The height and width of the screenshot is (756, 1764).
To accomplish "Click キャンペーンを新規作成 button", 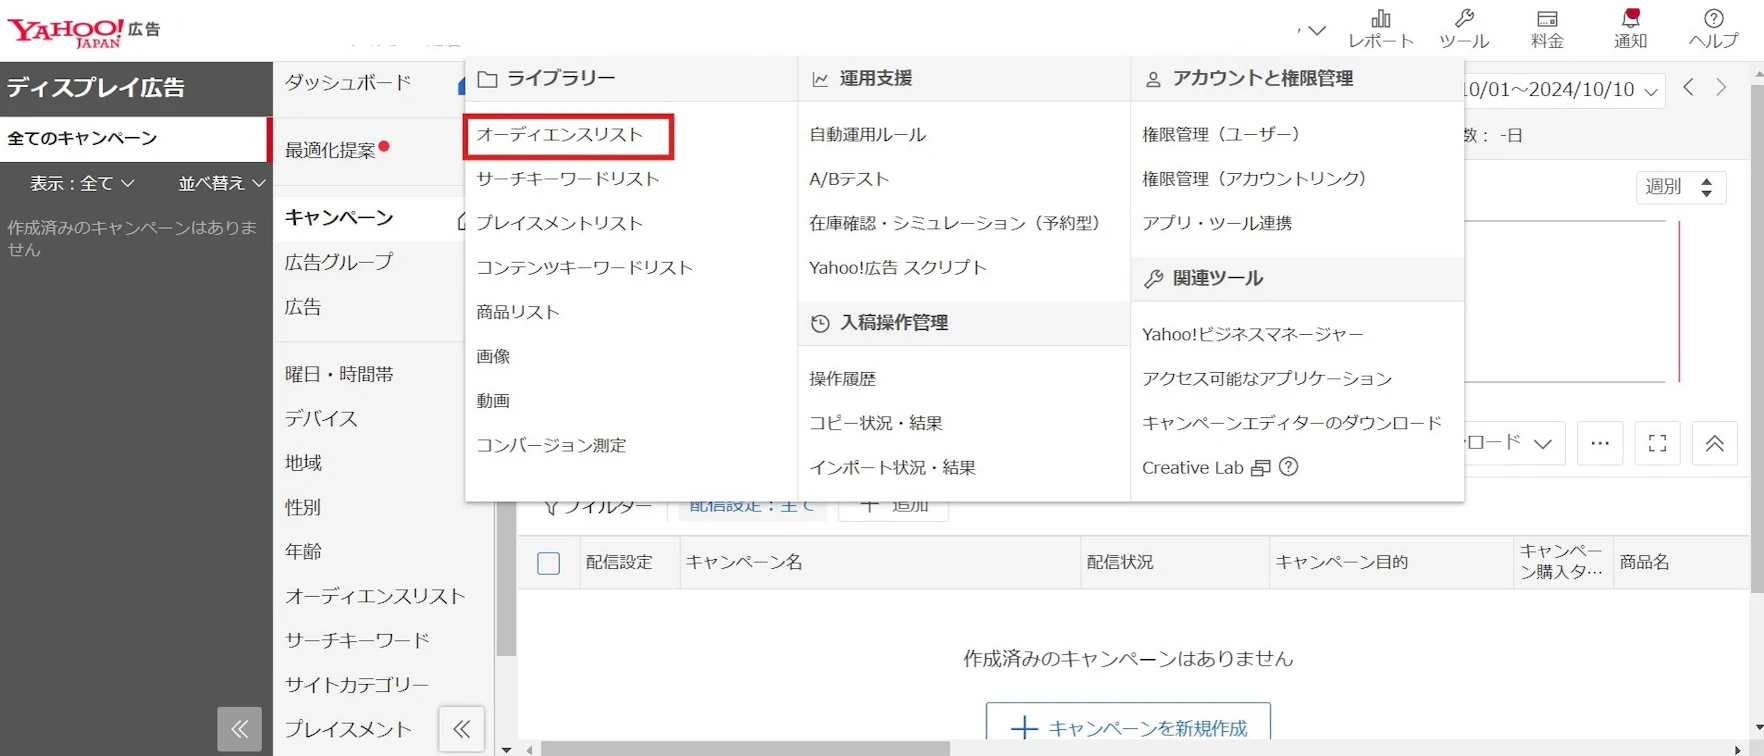I will [1128, 728].
